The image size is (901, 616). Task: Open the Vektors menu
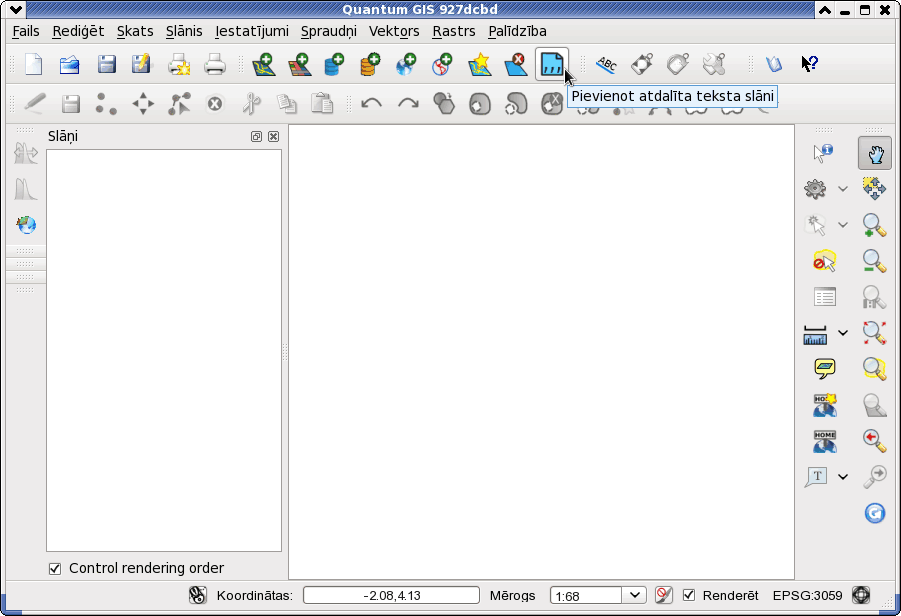(394, 31)
